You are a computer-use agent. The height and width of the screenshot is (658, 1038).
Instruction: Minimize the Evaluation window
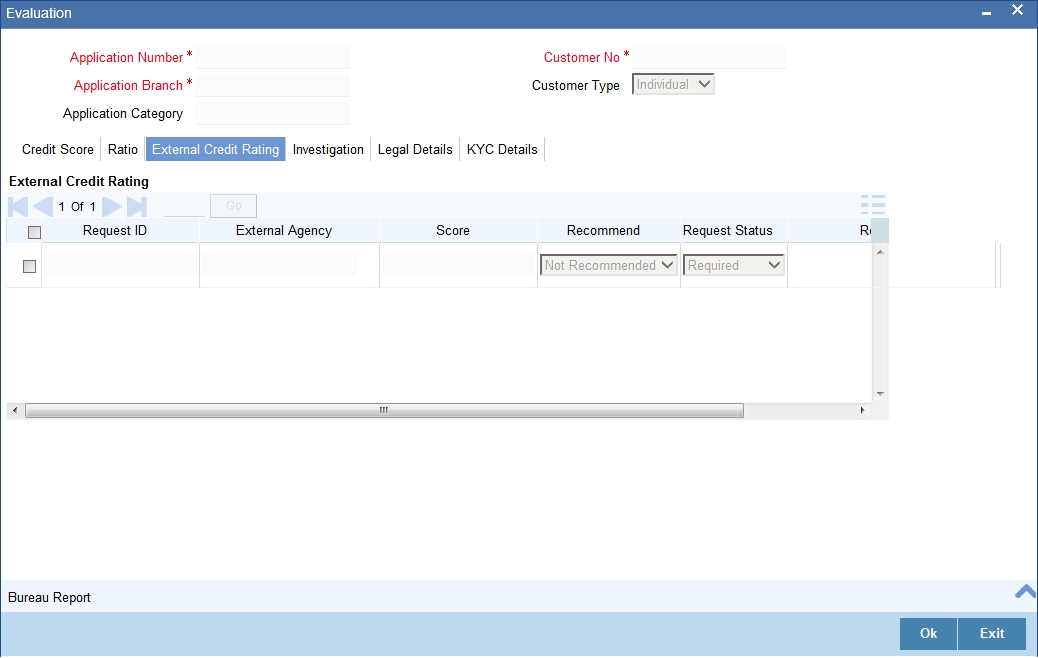click(x=986, y=14)
